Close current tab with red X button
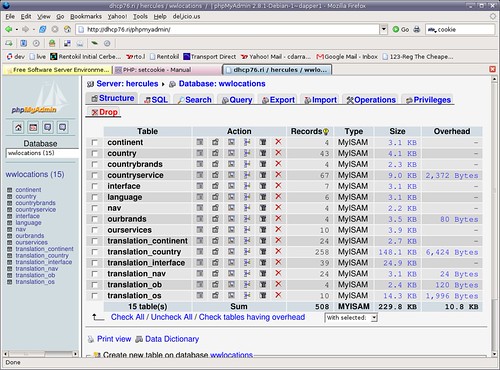Screen dimensions: 500x370 pyautogui.click(x=492, y=69)
